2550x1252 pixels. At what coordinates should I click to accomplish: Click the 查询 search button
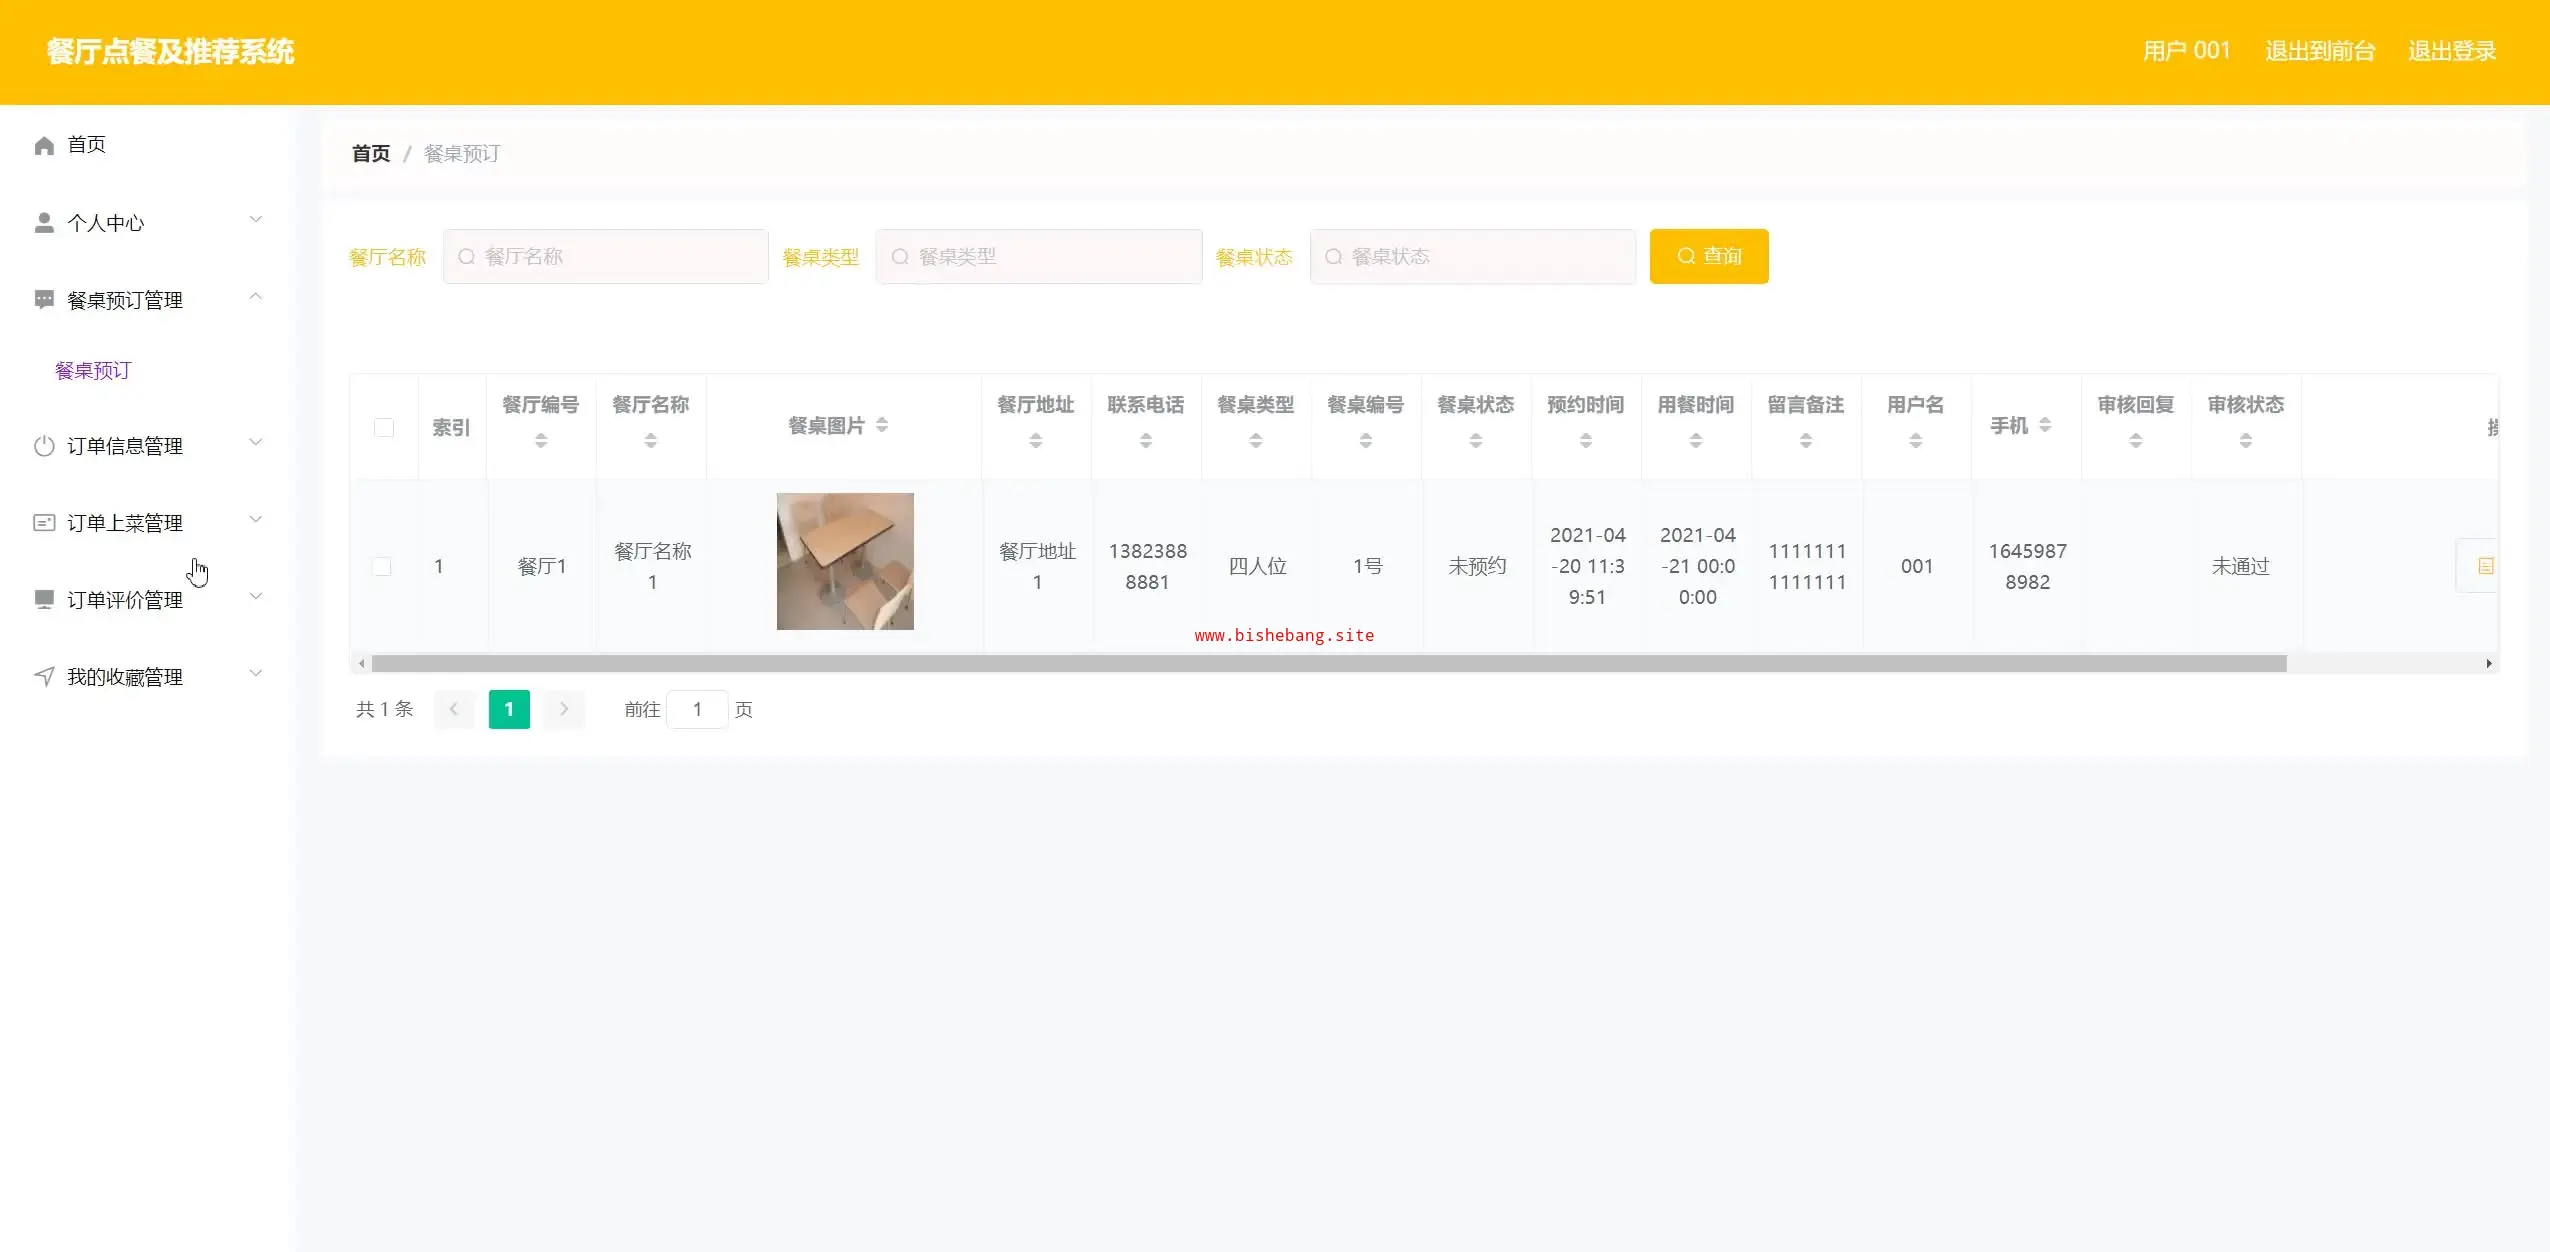(1708, 257)
